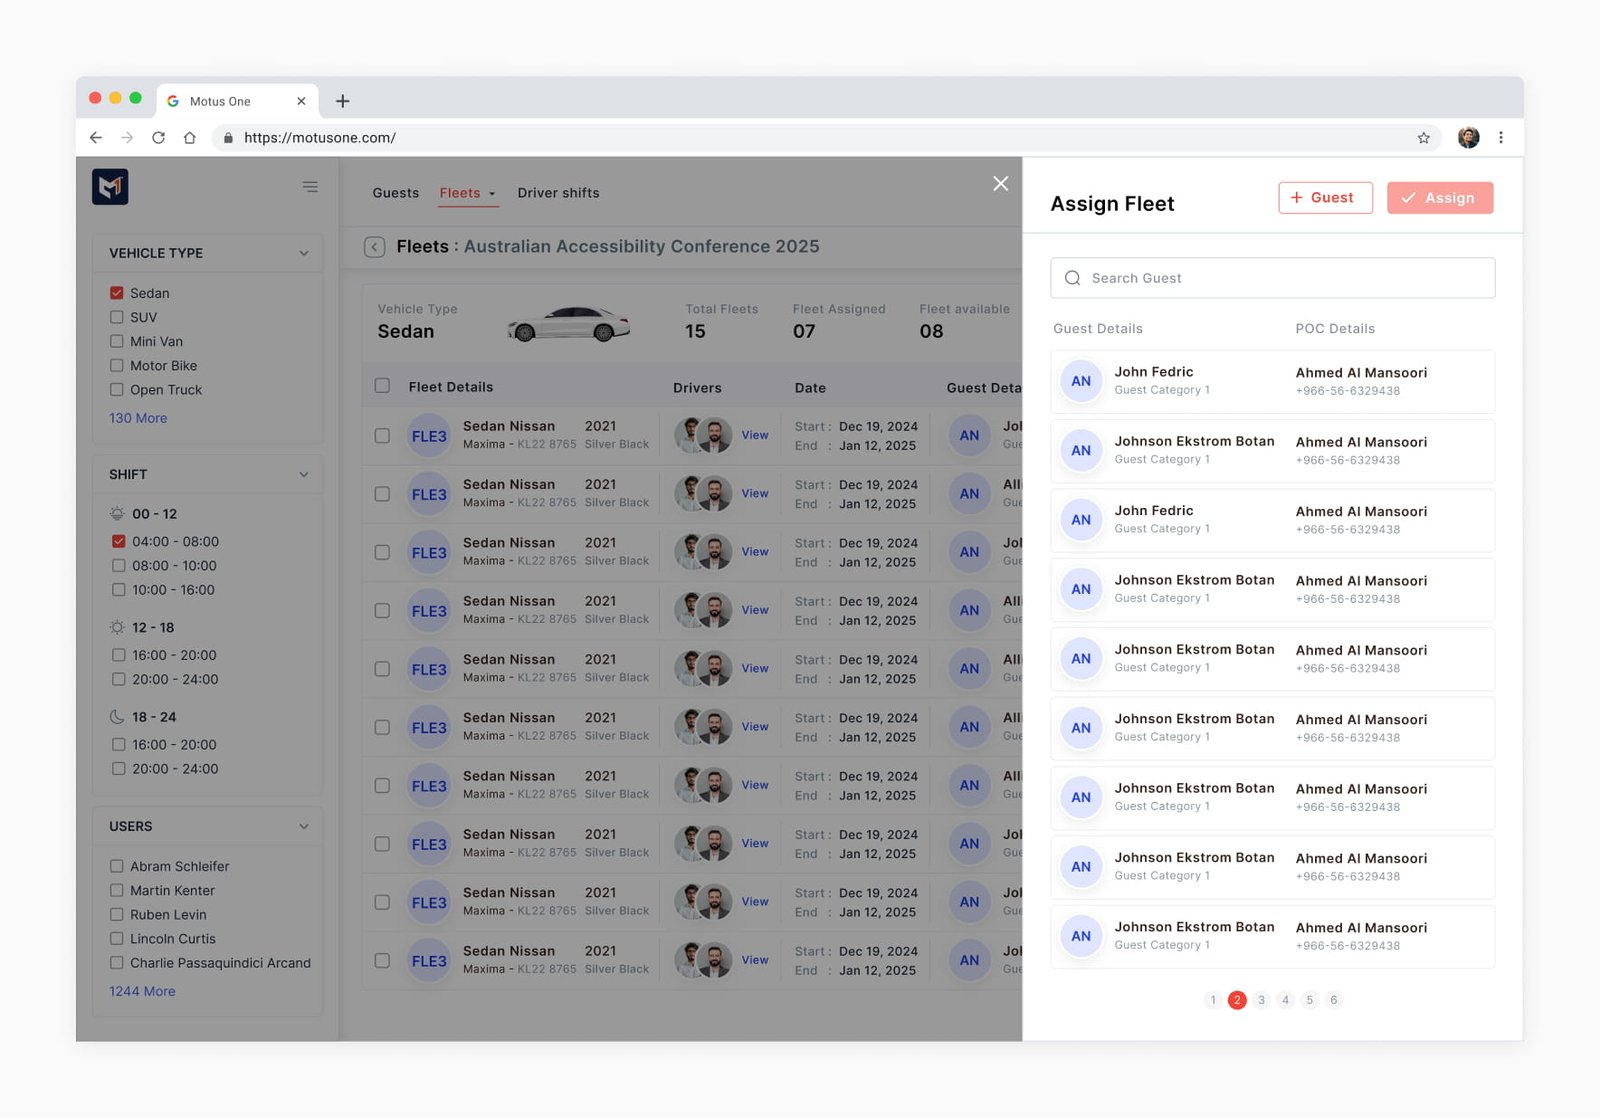Click the Assign button

click(1440, 198)
